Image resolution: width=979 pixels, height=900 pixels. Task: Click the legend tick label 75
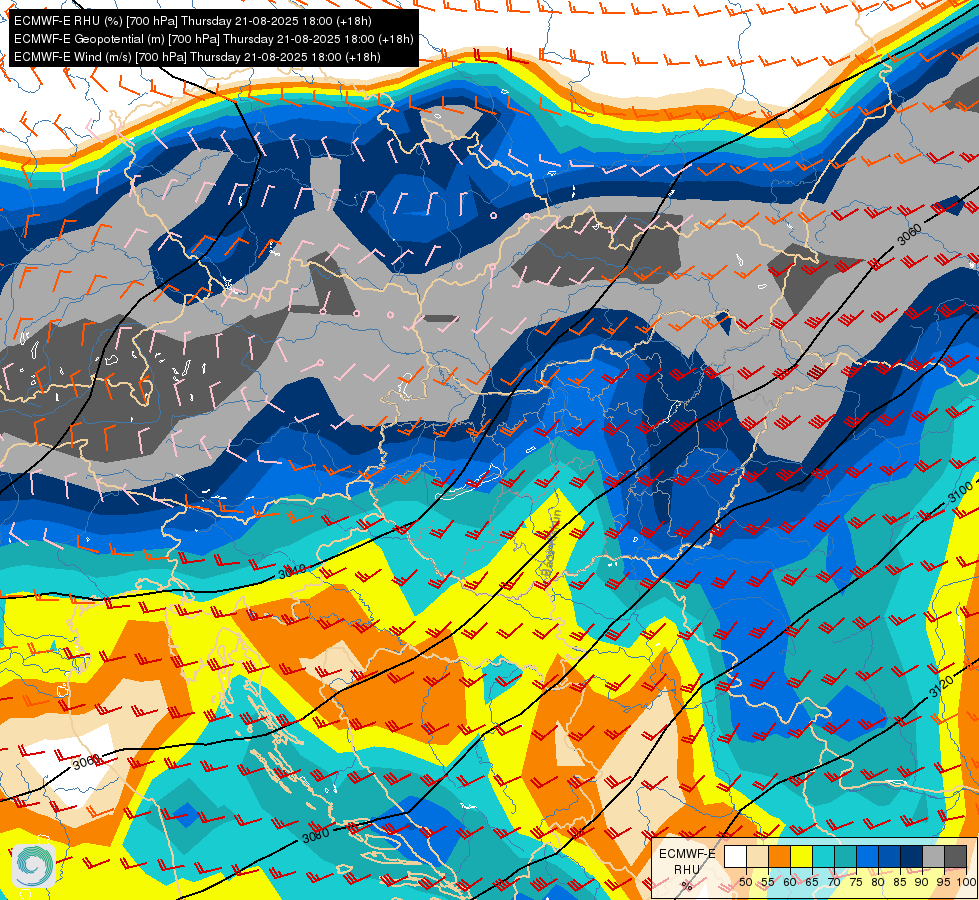point(856,882)
